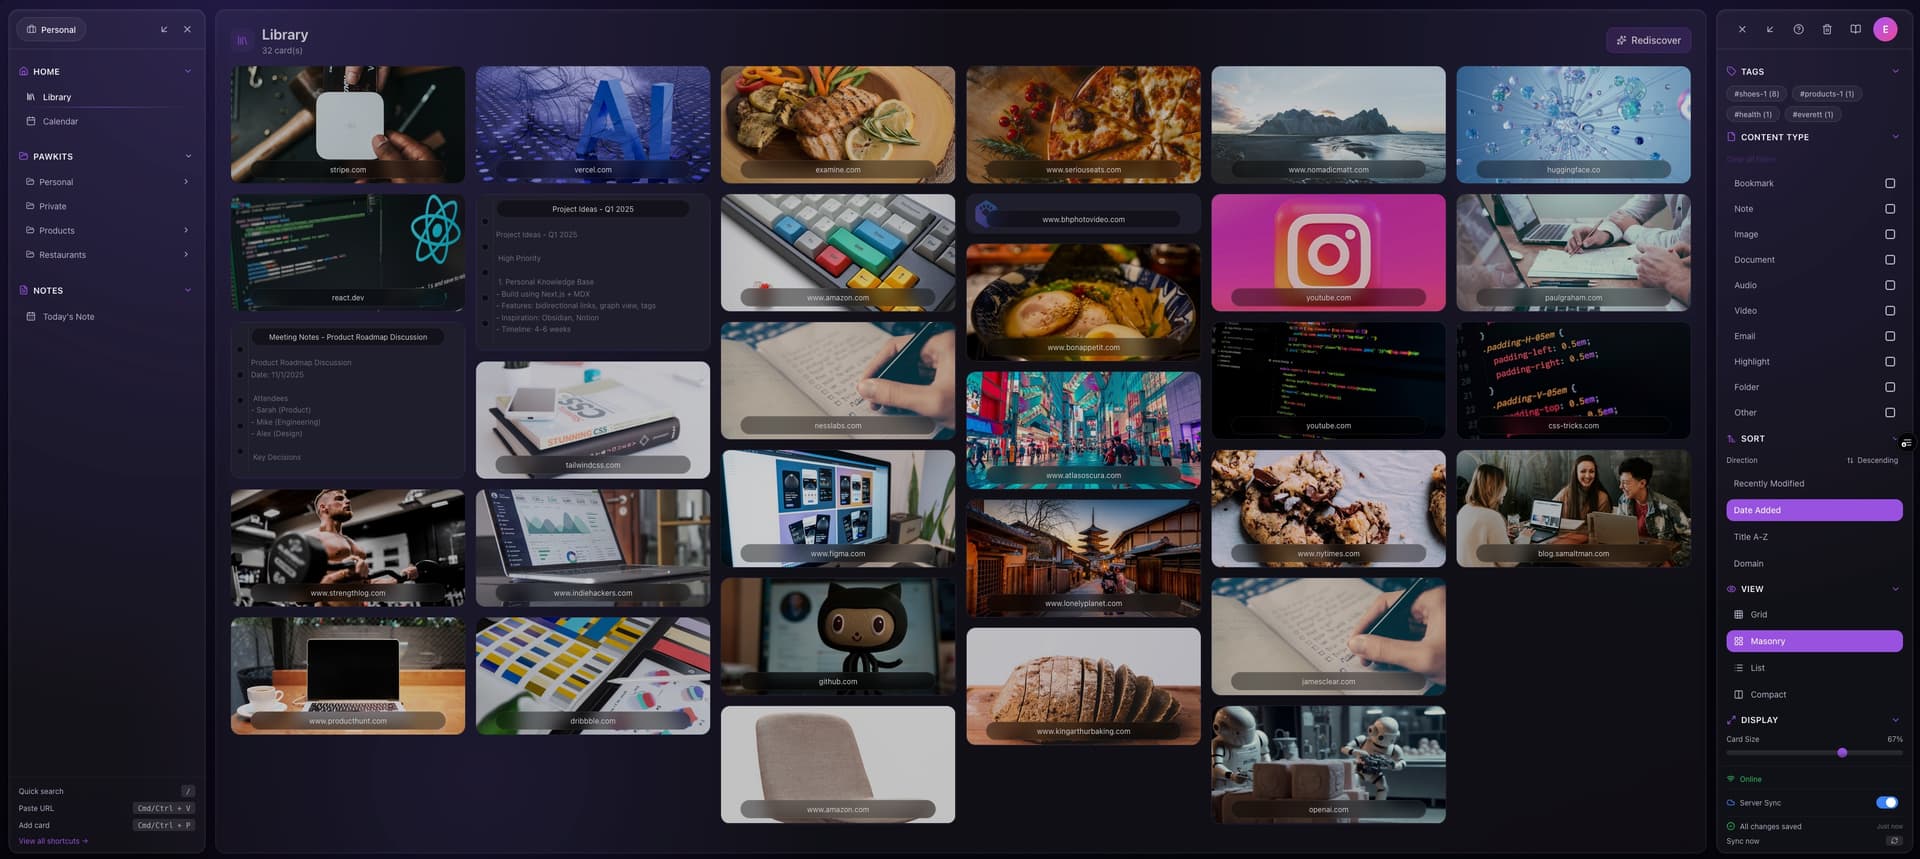Image resolution: width=1920 pixels, height=859 pixels.
Task: Open View all shortcuts link
Action: click(53, 841)
